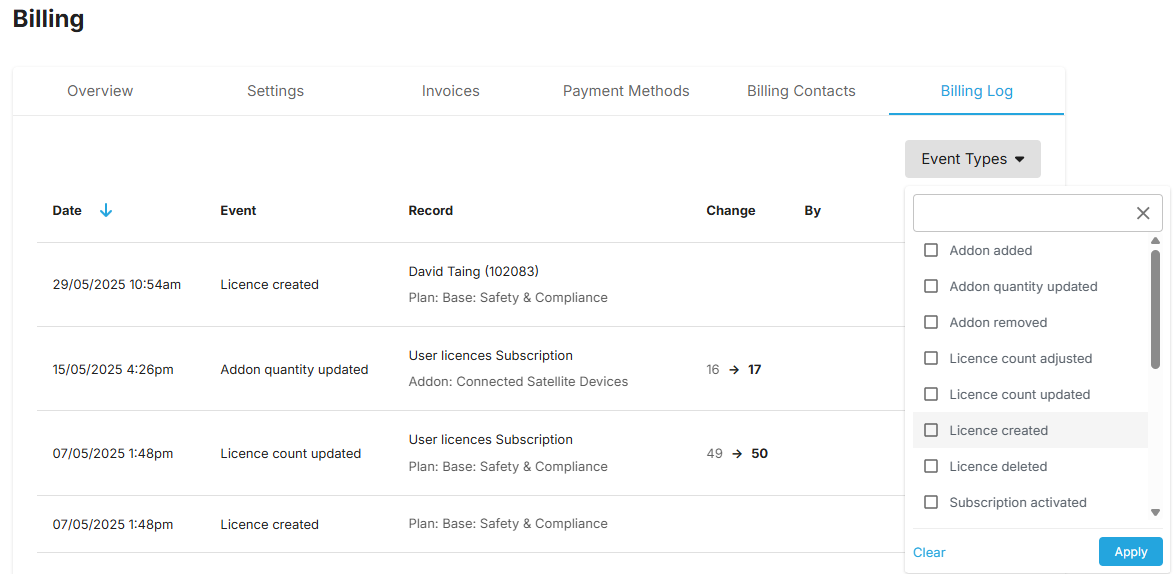Enable the Licence deleted filter checkbox

[x=931, y=466]
